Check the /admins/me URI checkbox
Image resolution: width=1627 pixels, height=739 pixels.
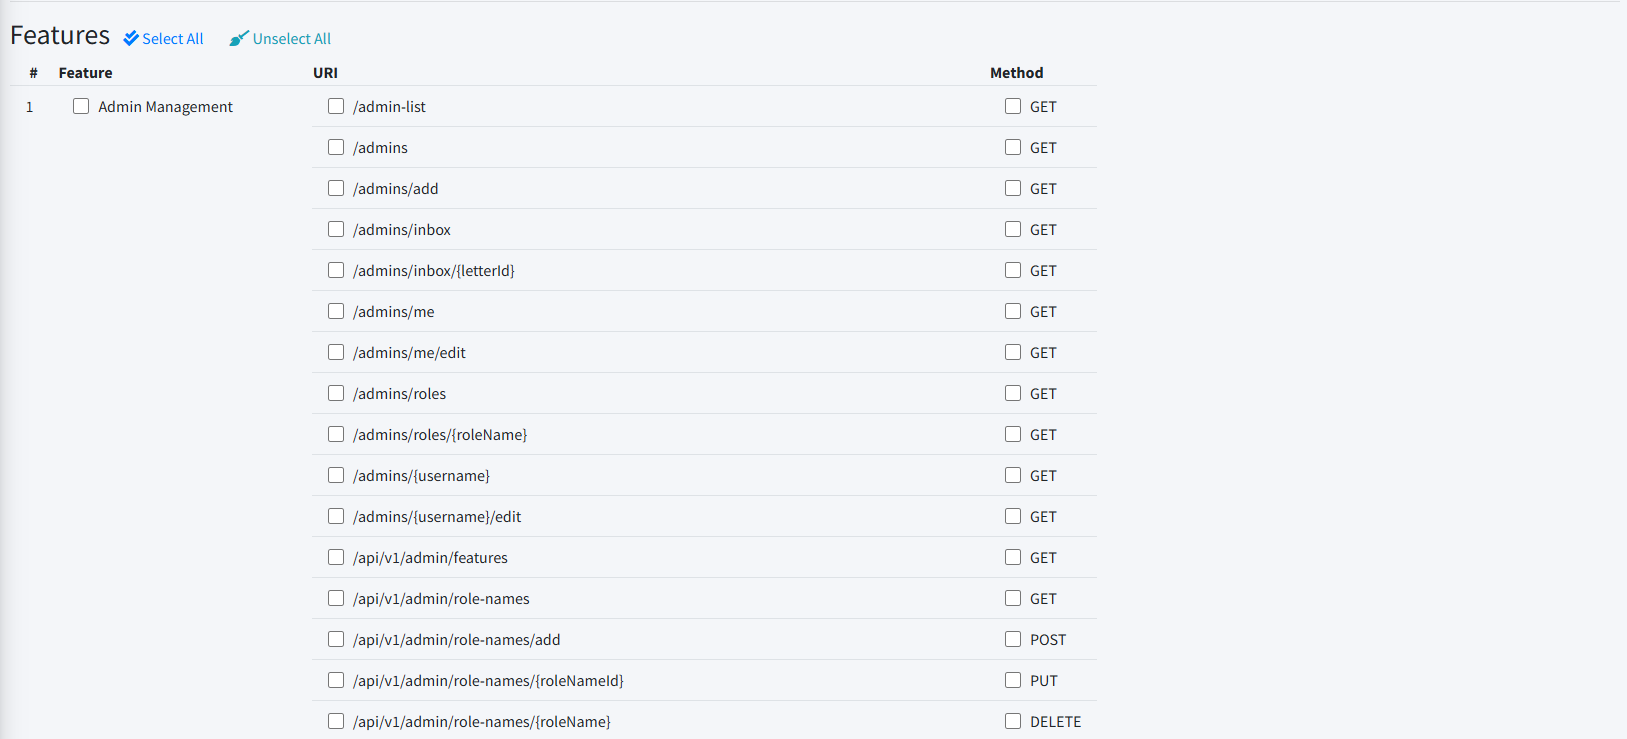click(x=336, y=311)
